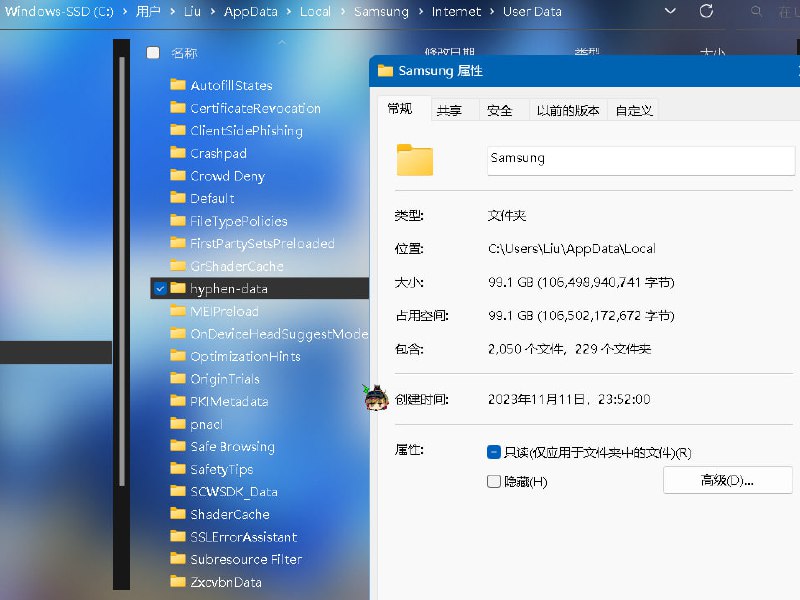800x600 pixels.
Task: Expand the breadcrumb arrow after Local
Action: click(x=343, y=12)
